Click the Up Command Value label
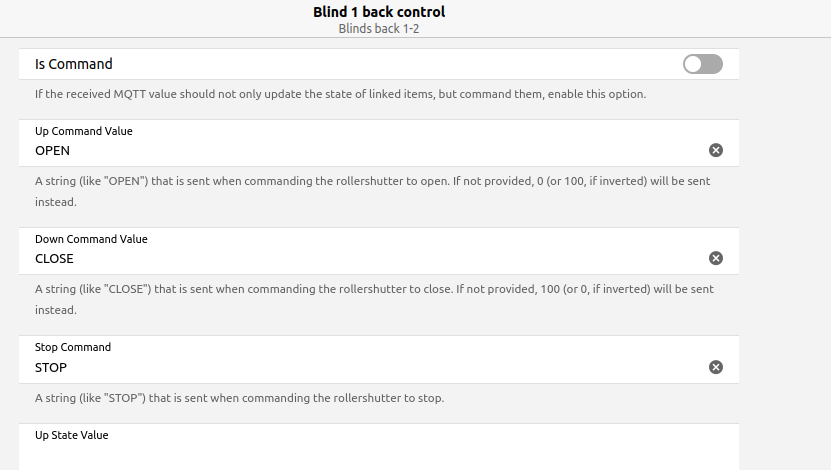Image resolution: width=831 pixels, height=470 pixels. [x=83, y=131]
